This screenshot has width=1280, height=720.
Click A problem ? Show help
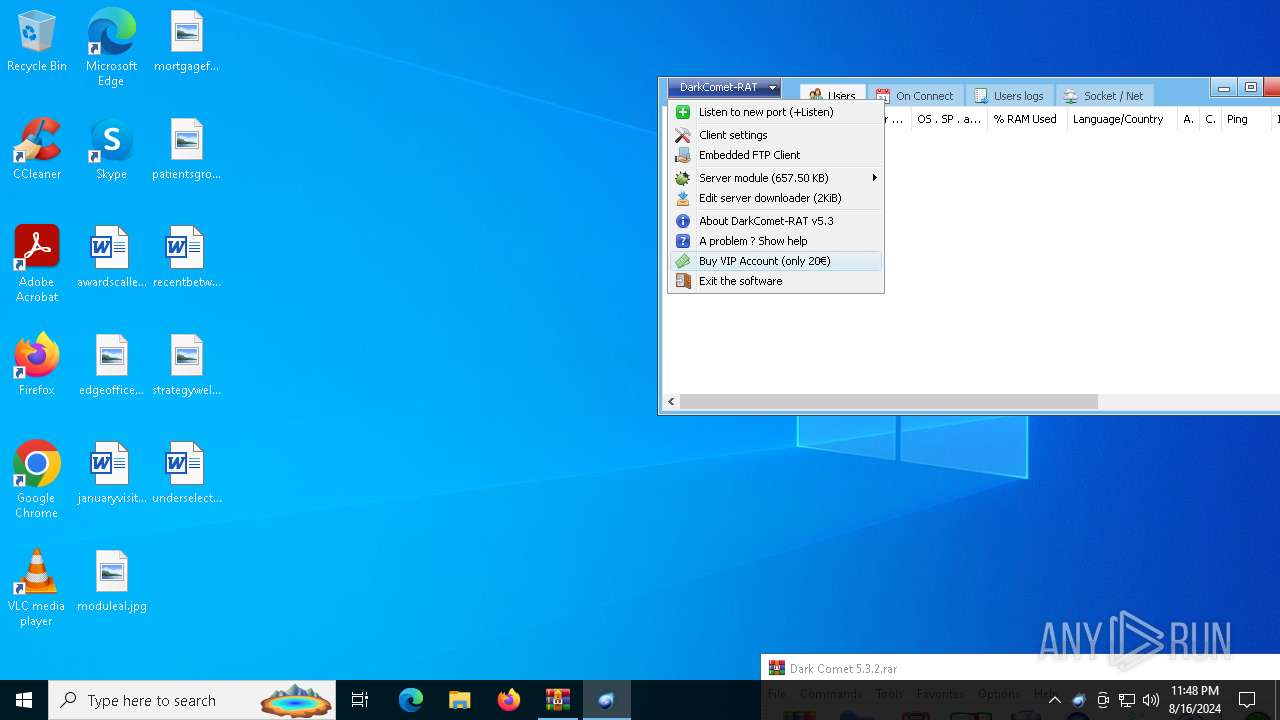pos(776,241)
